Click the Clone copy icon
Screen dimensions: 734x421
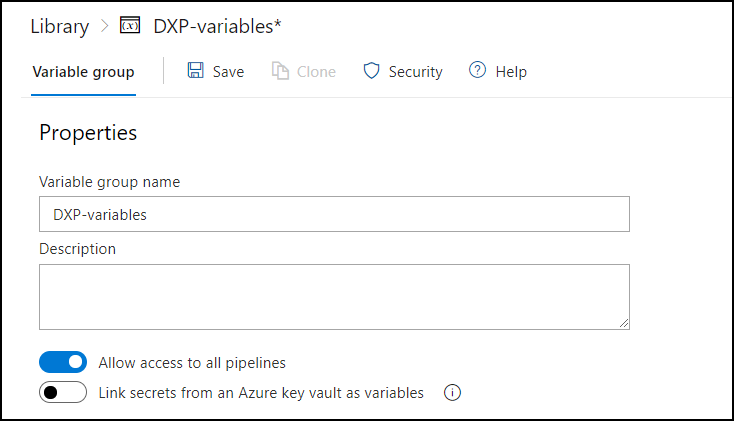click(x=280, y=71)
